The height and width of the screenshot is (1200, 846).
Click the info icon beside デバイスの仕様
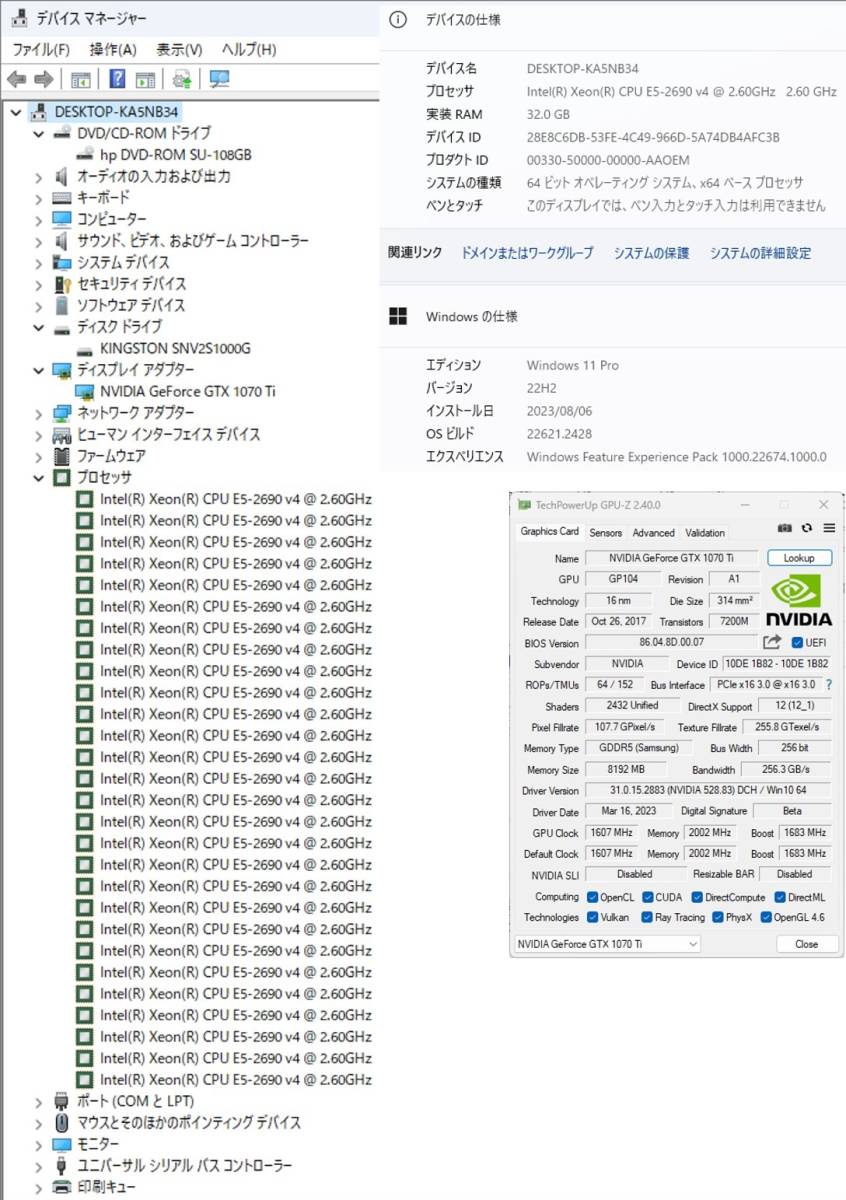click(398, 20)
